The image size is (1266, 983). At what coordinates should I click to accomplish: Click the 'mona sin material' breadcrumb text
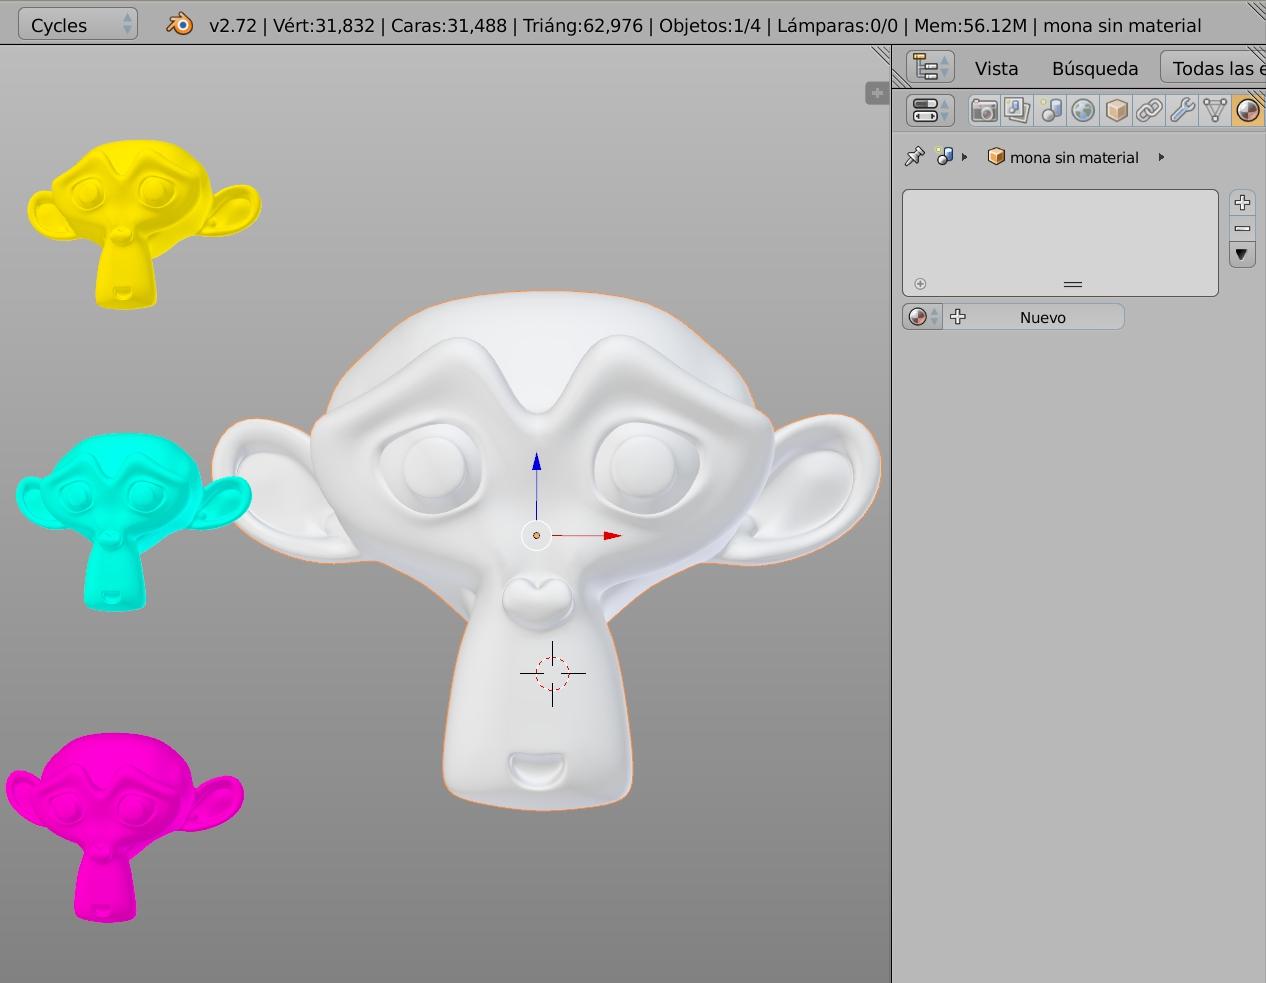point(1074,158)
